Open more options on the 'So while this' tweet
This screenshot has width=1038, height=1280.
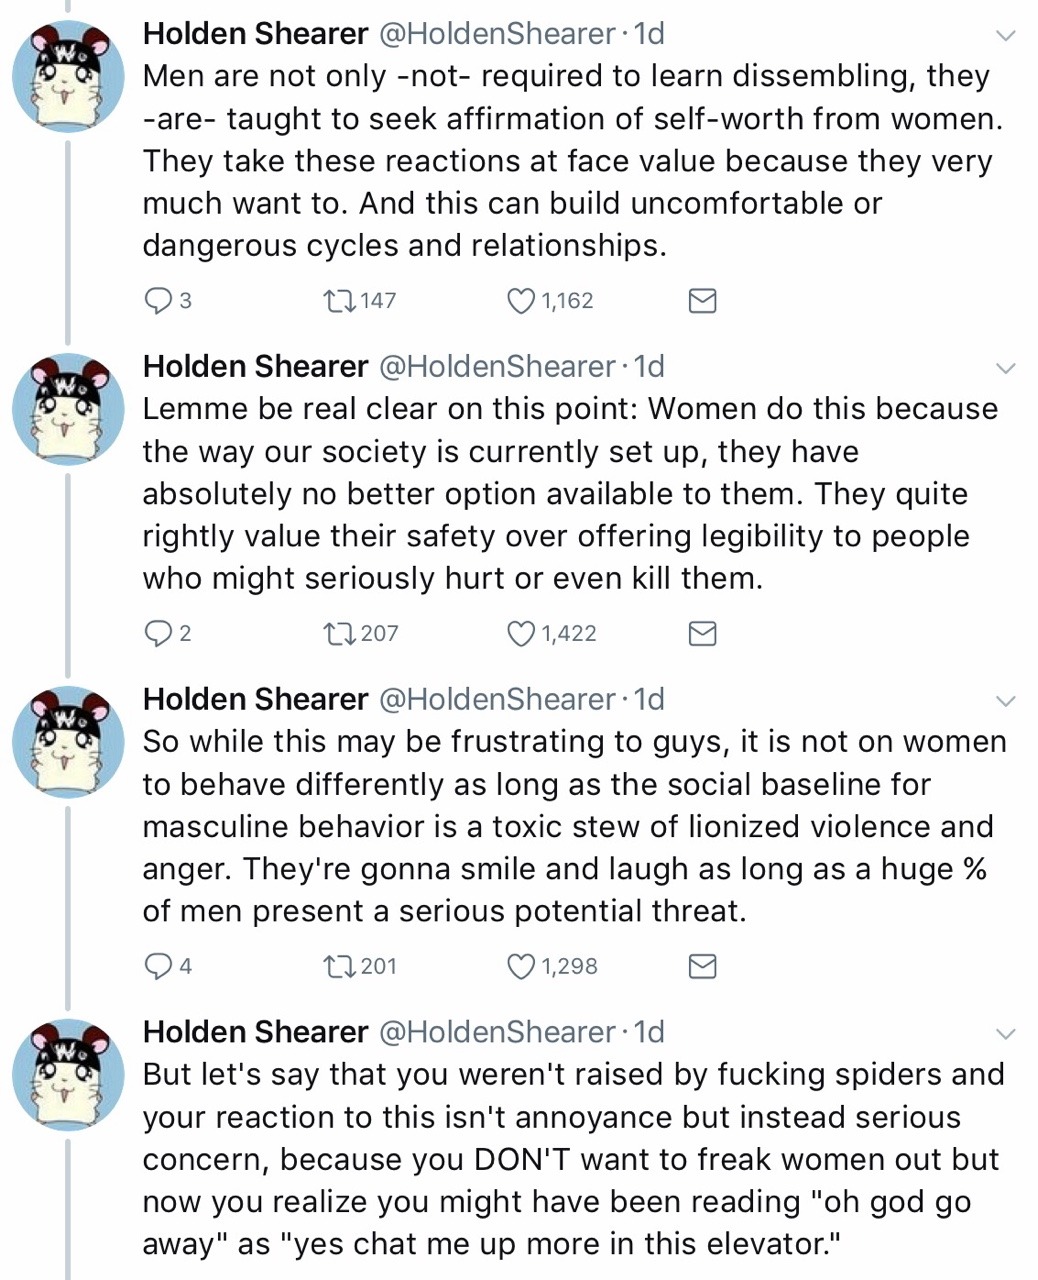tap(1006, 701)
